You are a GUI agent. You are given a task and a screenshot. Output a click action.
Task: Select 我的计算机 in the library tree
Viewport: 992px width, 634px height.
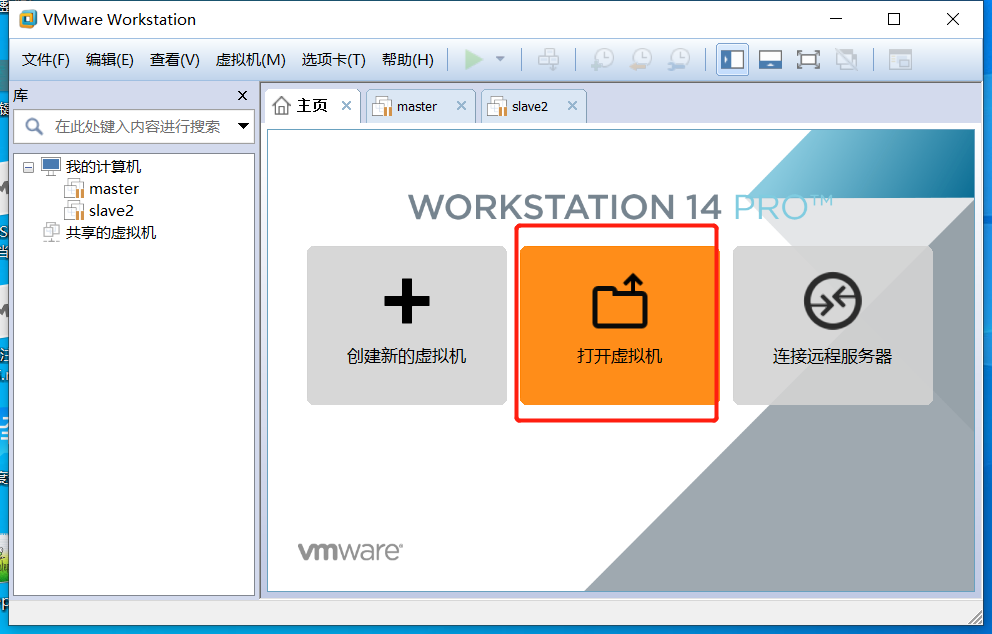[103, 167]
